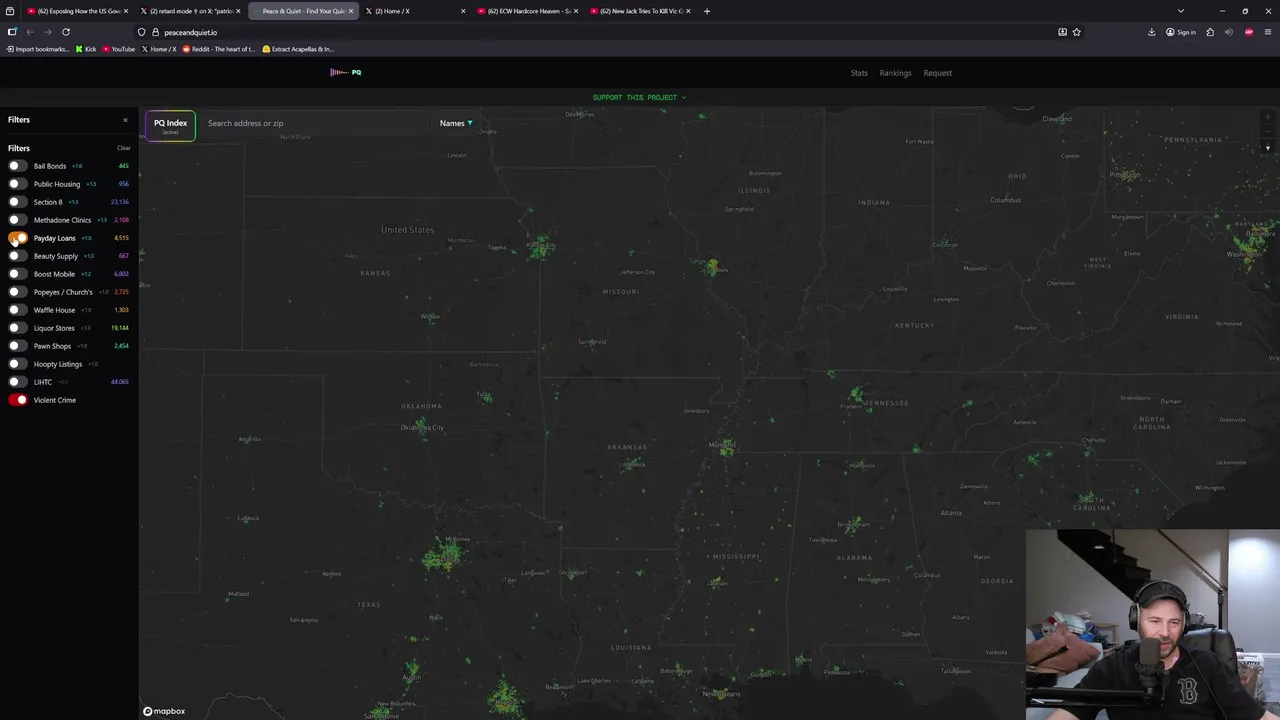This screenshot has height=720, width=1280.
Task: Click the install-site icon beside the star
Action: [x=1062, y=32]
